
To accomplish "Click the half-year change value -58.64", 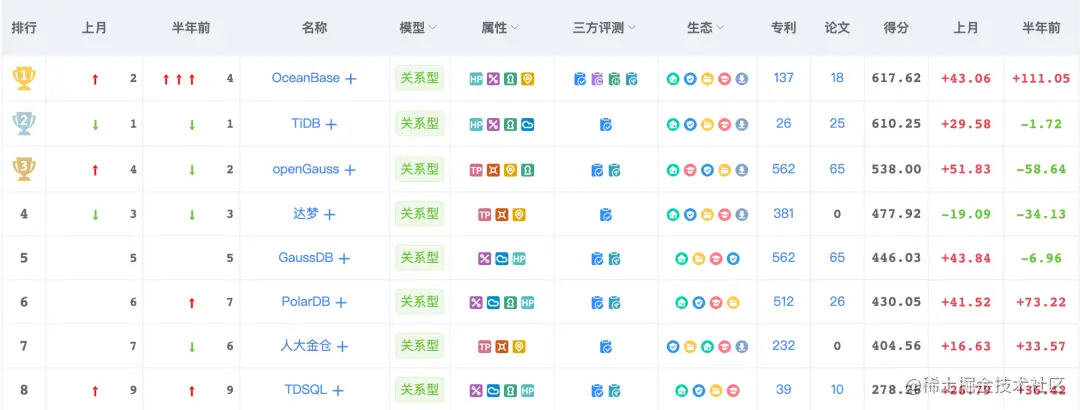I will (1042, 169).
